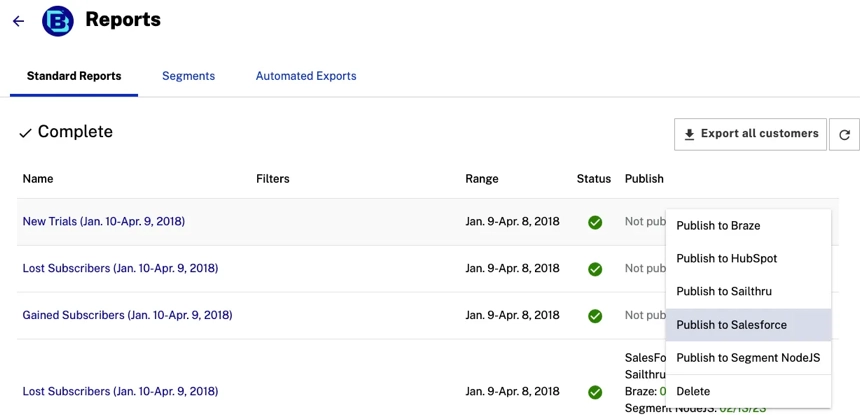
Task: Click the refresh icon button
Action: point(844,134)
